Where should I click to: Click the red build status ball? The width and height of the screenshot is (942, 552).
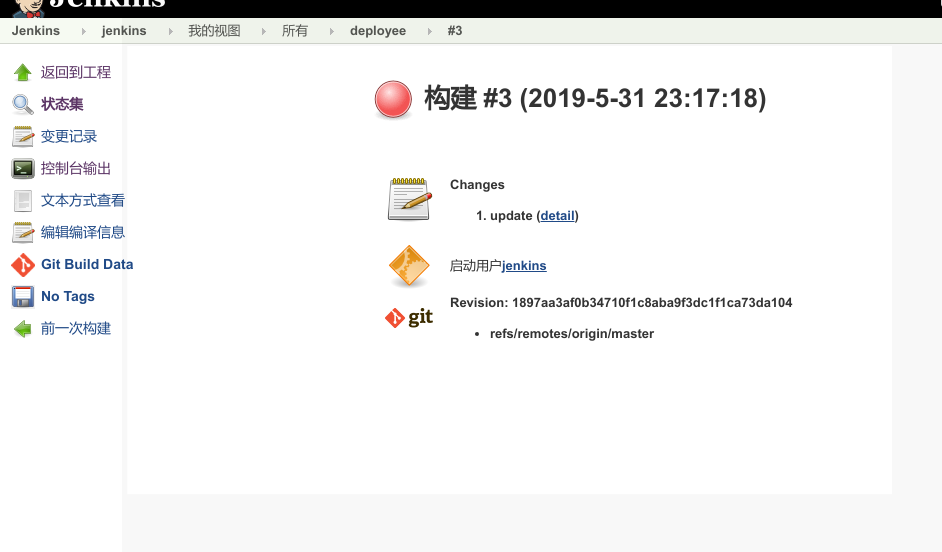click(393, 99)
